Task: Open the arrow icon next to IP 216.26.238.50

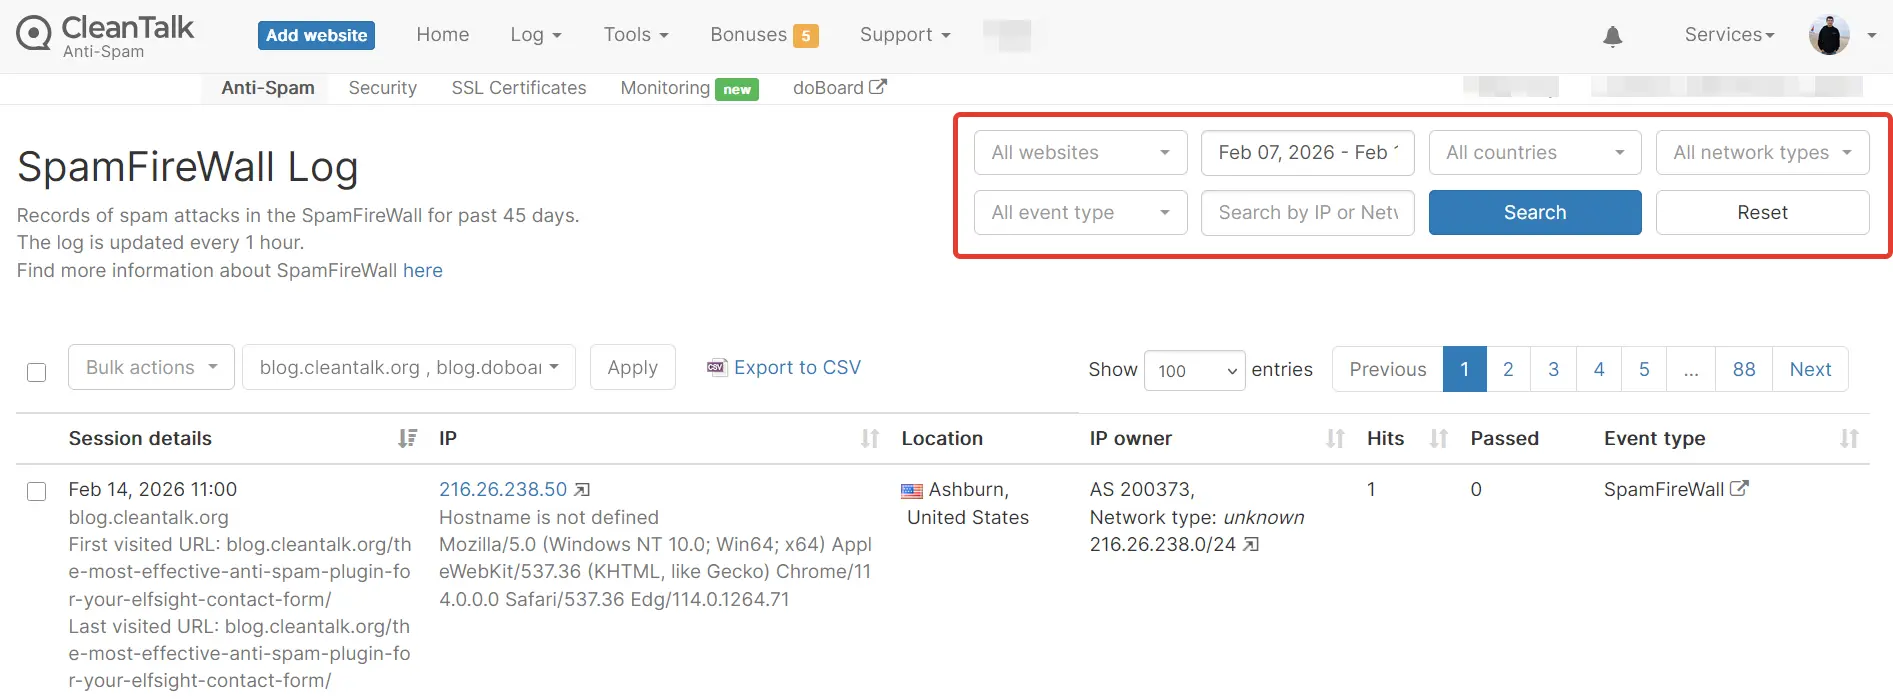Action: (x=582, y=489)
